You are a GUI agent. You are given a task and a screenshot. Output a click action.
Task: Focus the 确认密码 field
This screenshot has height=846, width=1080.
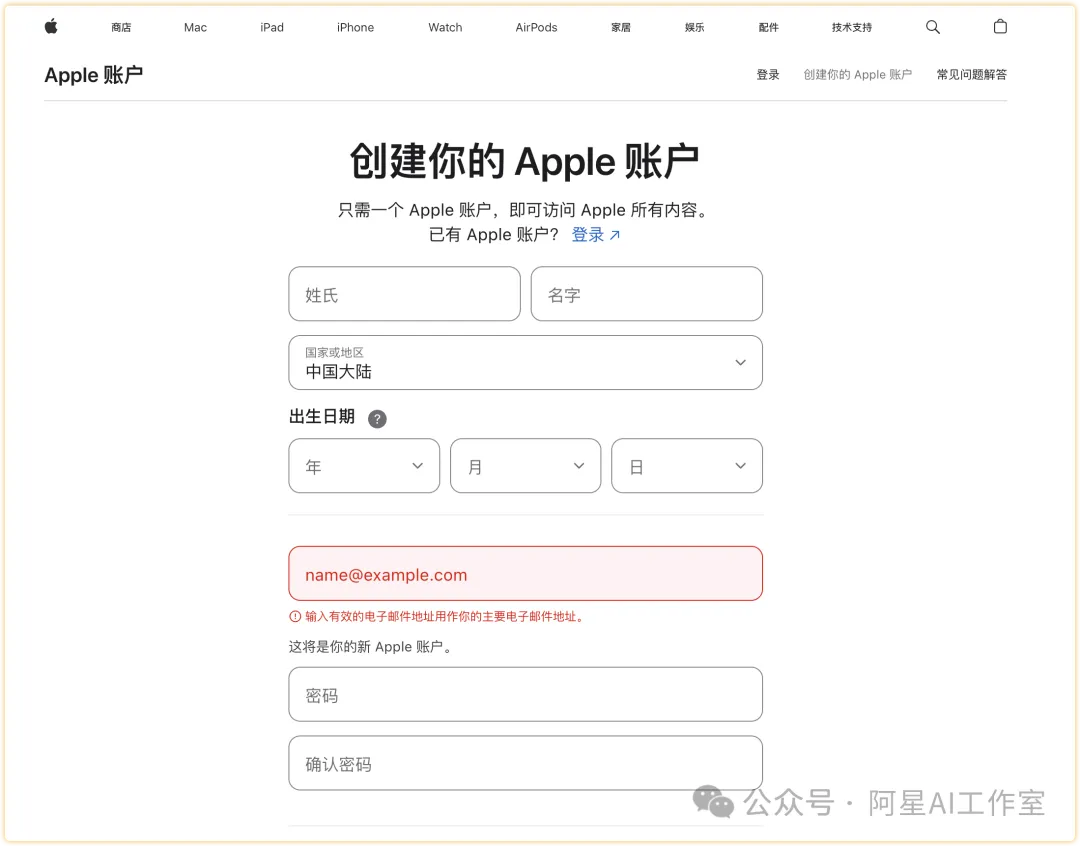click(526, 763)
